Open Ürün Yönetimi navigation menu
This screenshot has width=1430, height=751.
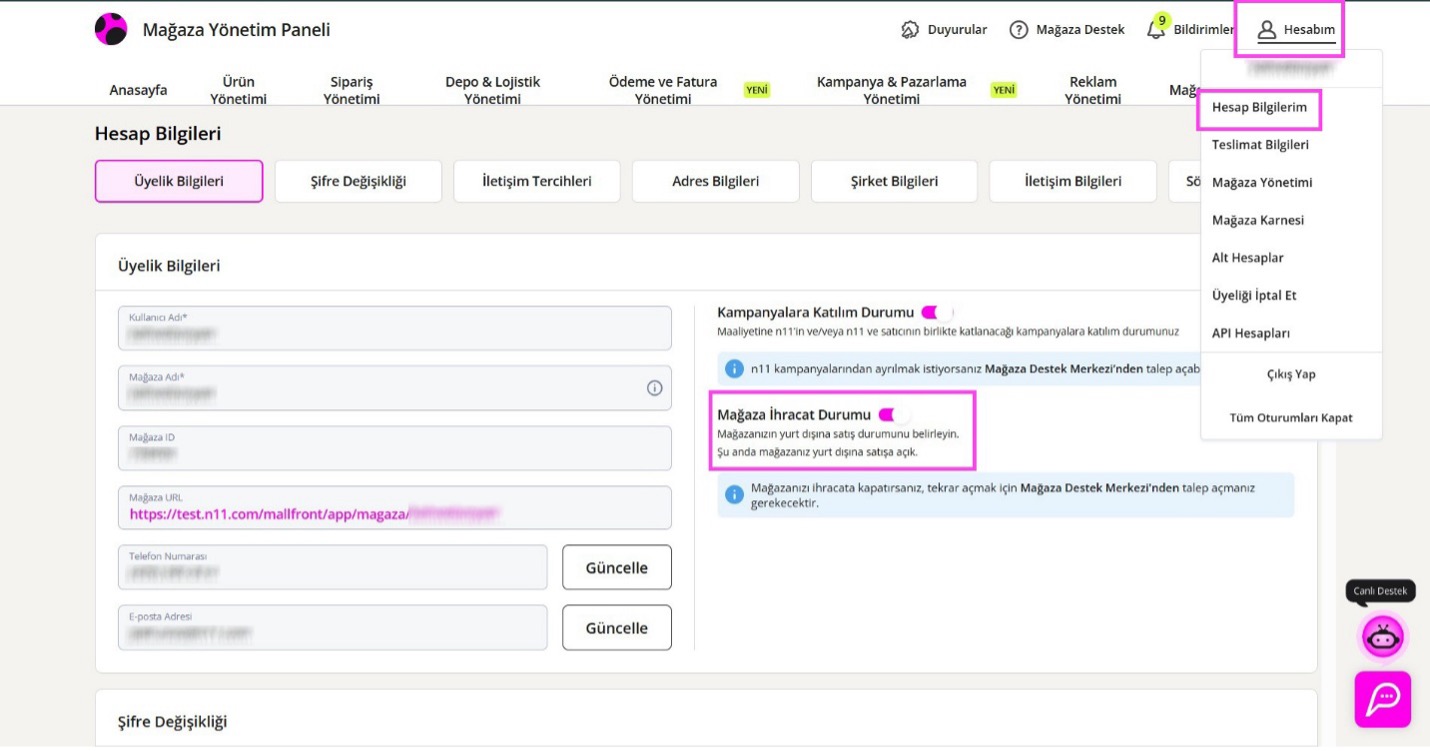pos(239,90)
